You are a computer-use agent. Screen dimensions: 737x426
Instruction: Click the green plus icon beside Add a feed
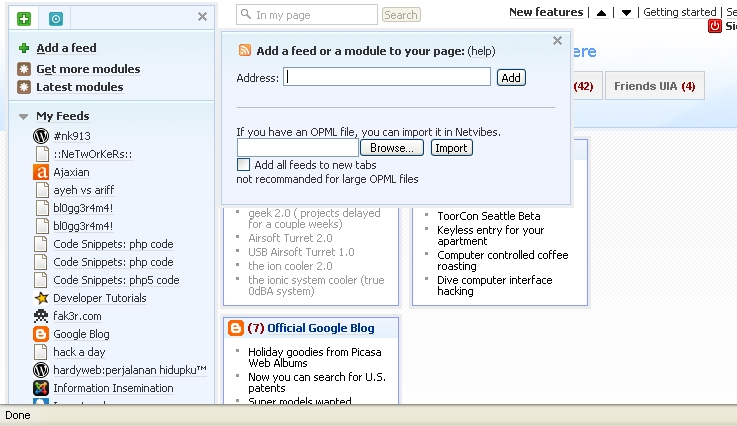tap(24, 48)
